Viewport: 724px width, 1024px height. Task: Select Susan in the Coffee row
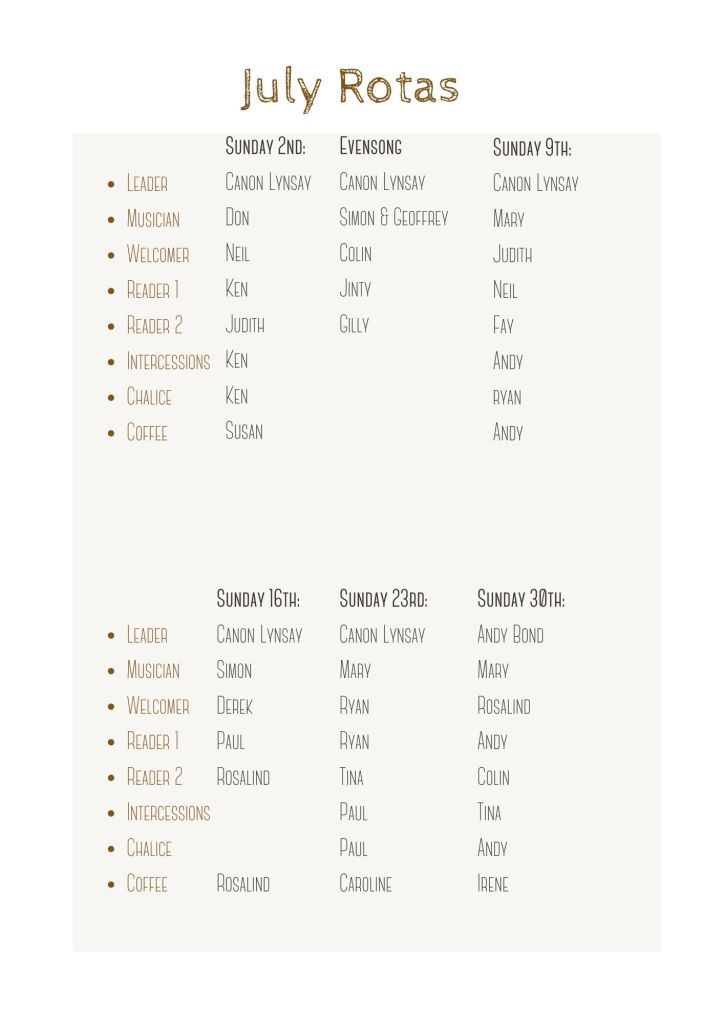tap(244, 432)
